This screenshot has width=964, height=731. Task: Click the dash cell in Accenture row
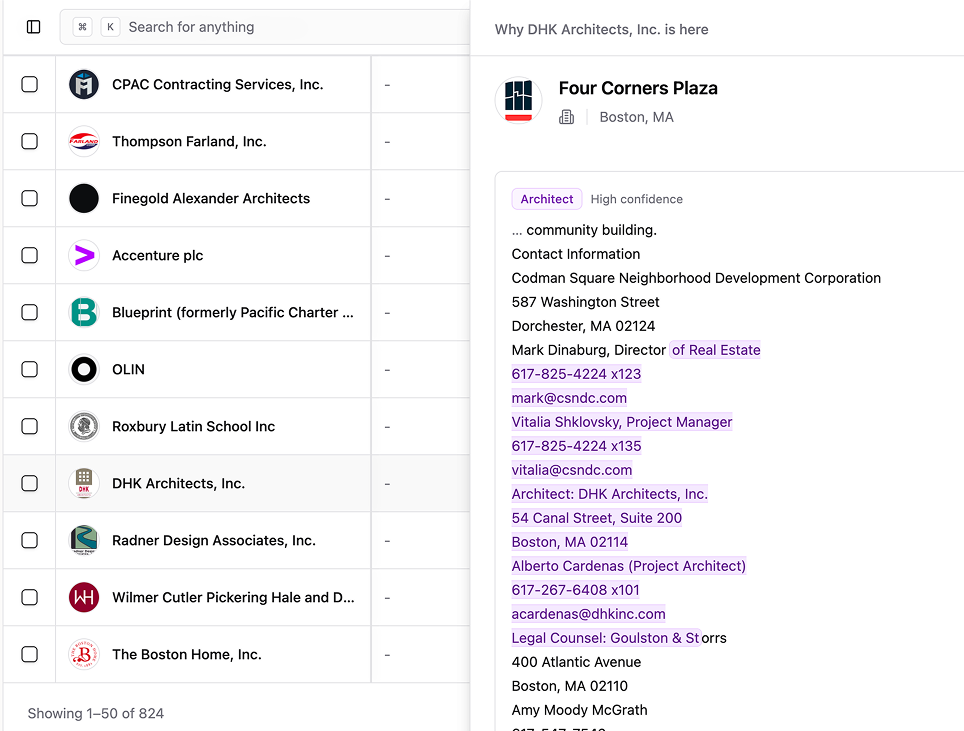387,256
